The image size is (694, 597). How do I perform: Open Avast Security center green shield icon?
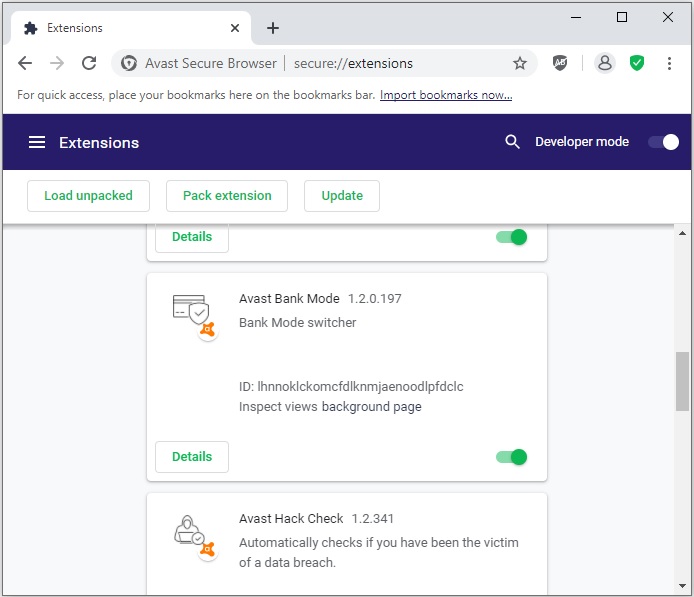click(636, 63)
